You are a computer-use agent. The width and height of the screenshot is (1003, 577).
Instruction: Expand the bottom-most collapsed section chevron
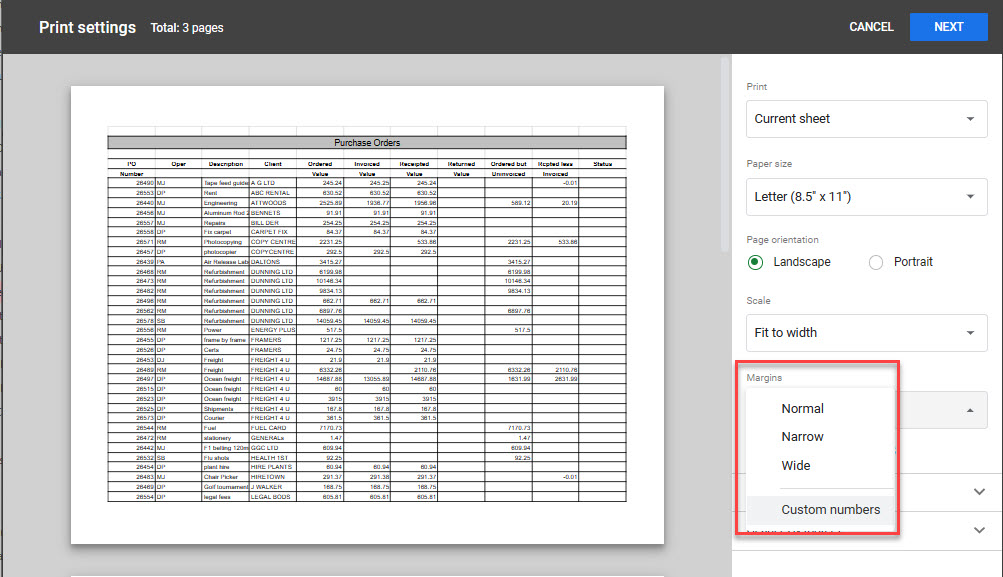click(x=979, y=530)
